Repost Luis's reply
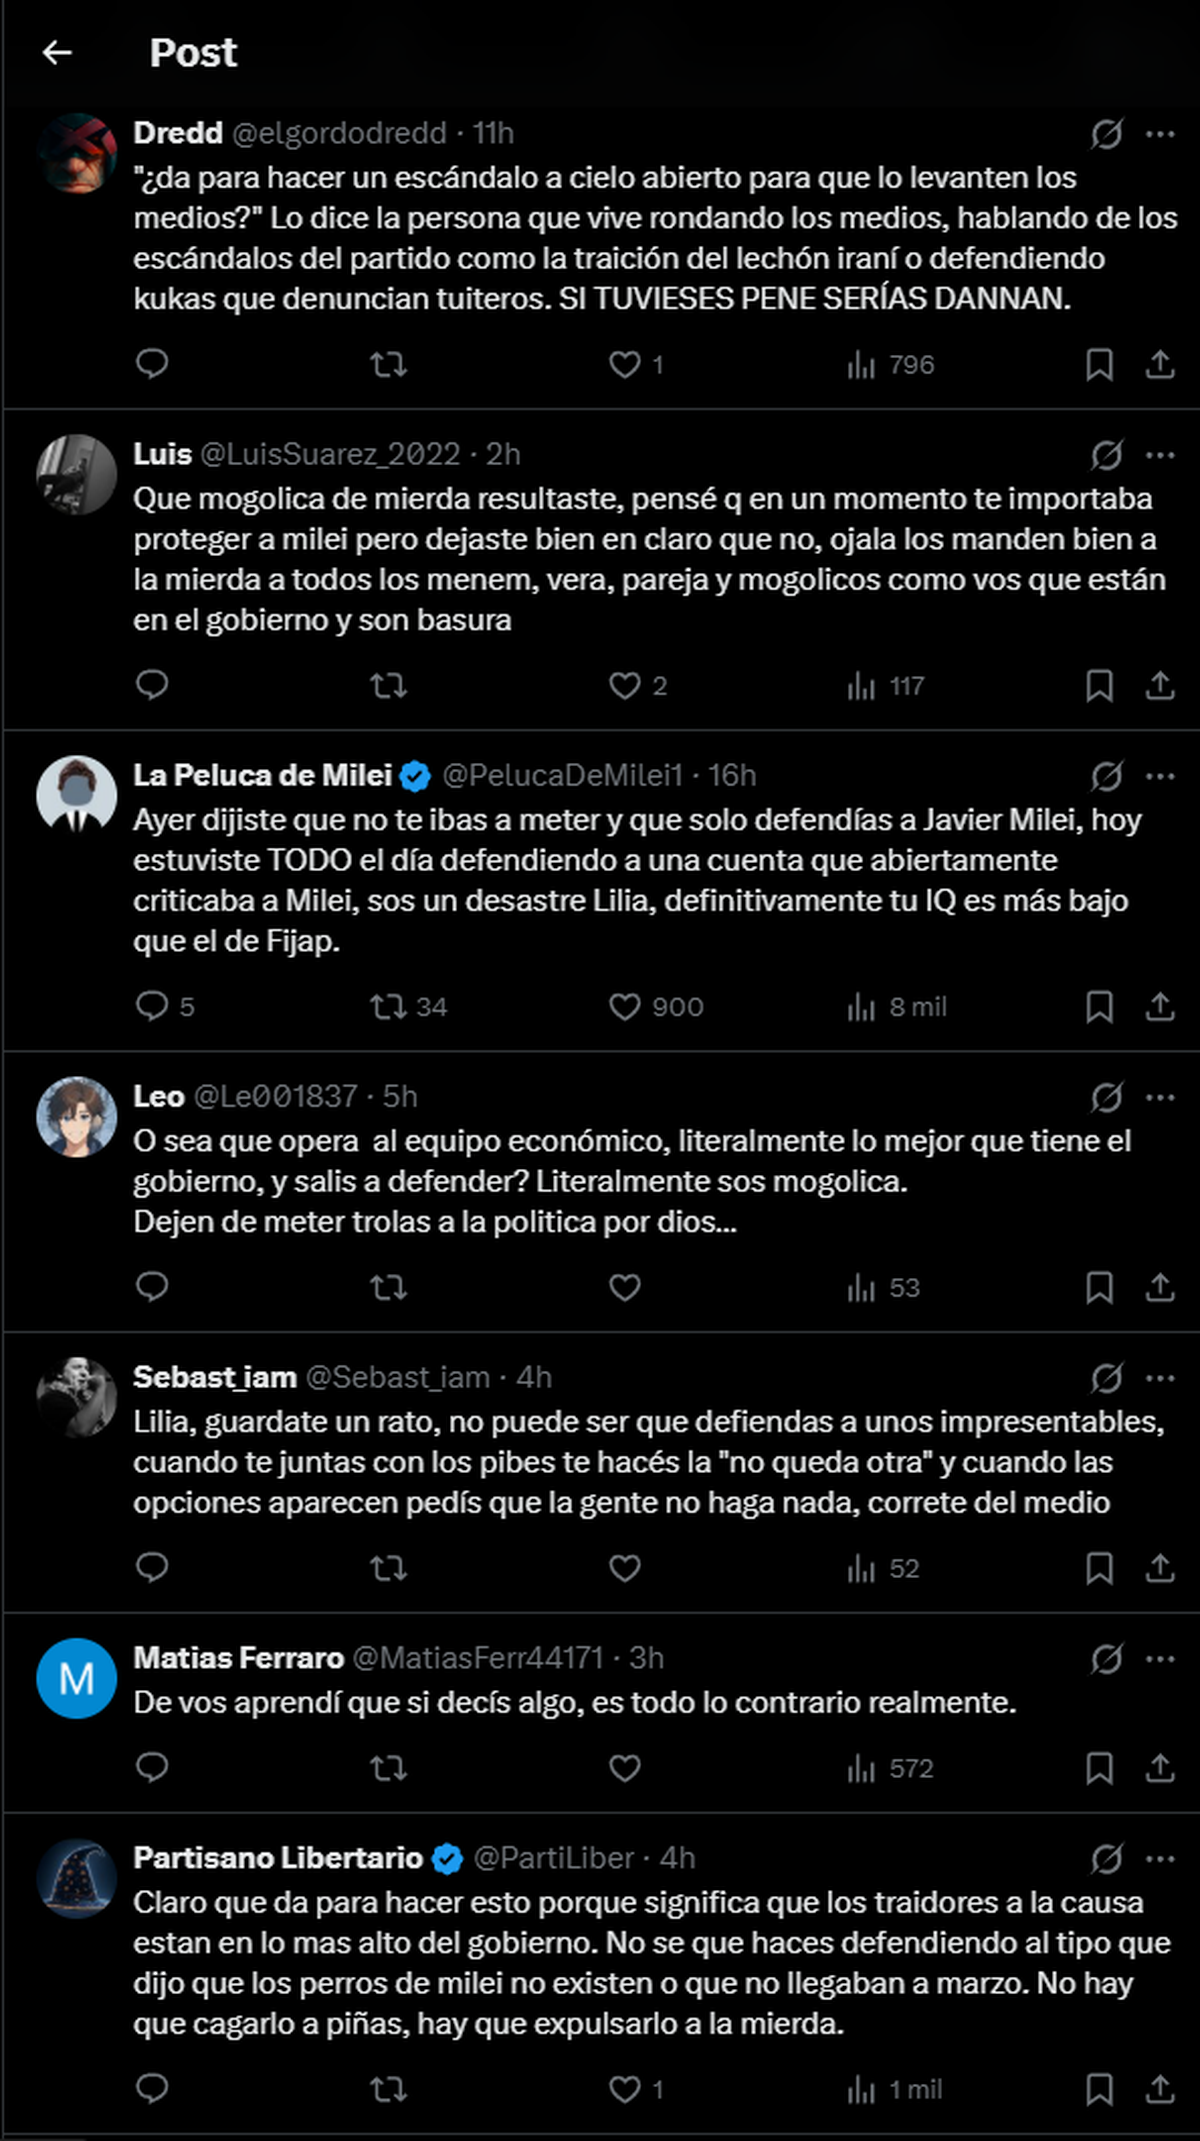Screen dimensions: 1200x2141 pyautogui.click(x=388, y=685)
